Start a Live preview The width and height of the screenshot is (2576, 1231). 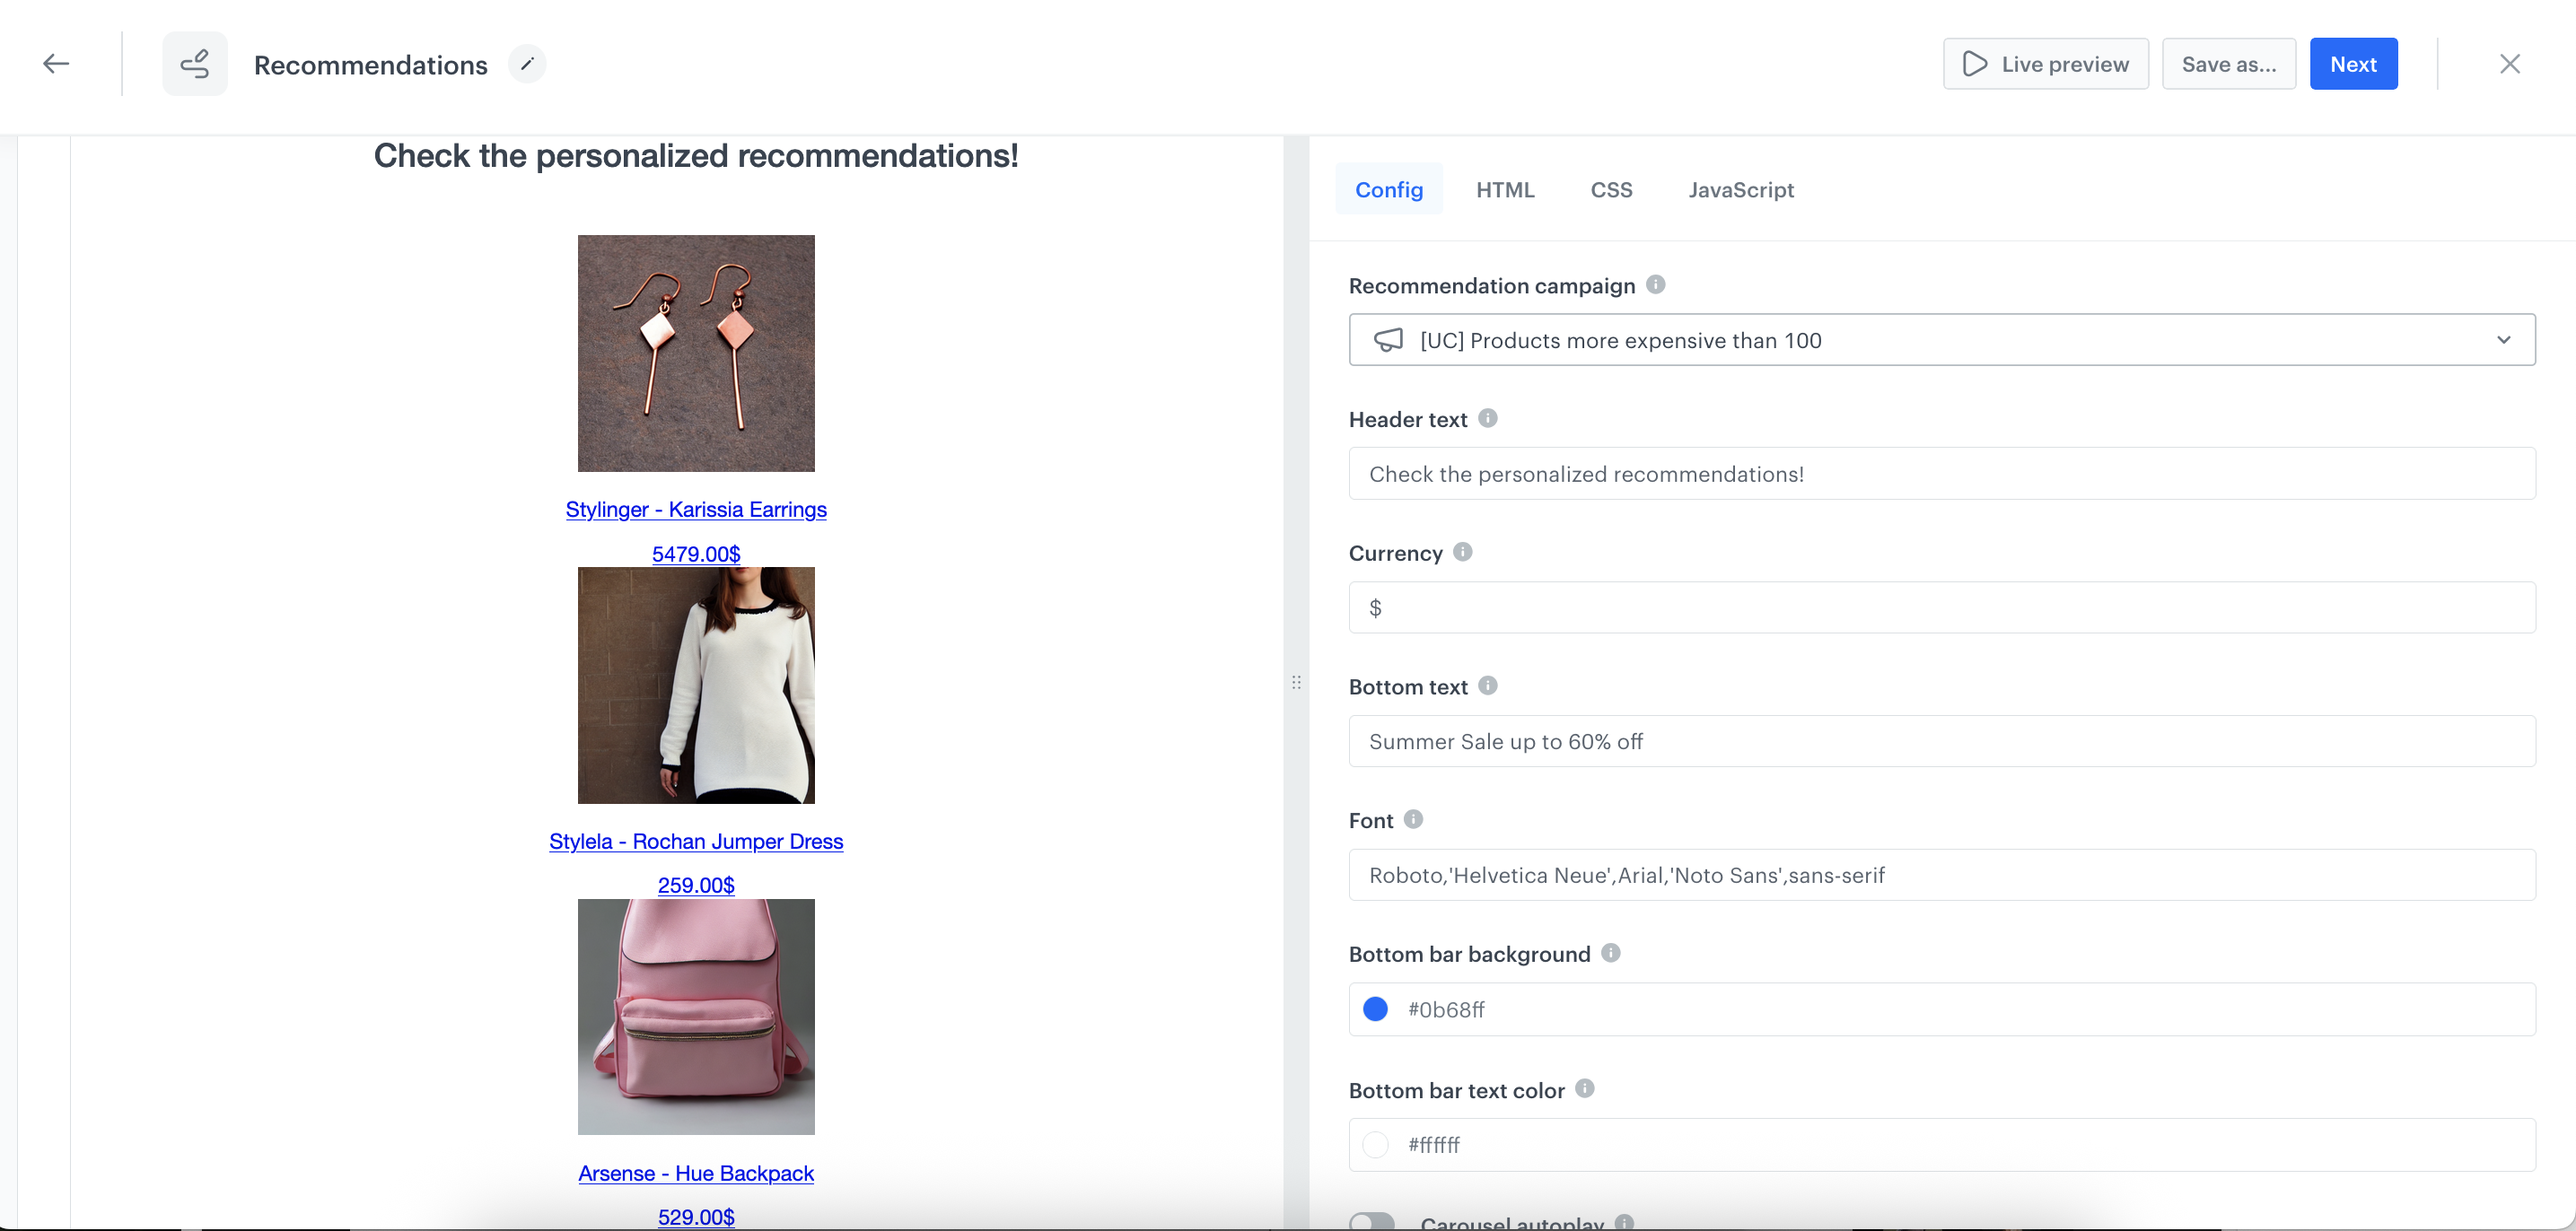pyautogui.click(x=2045, y=63)
